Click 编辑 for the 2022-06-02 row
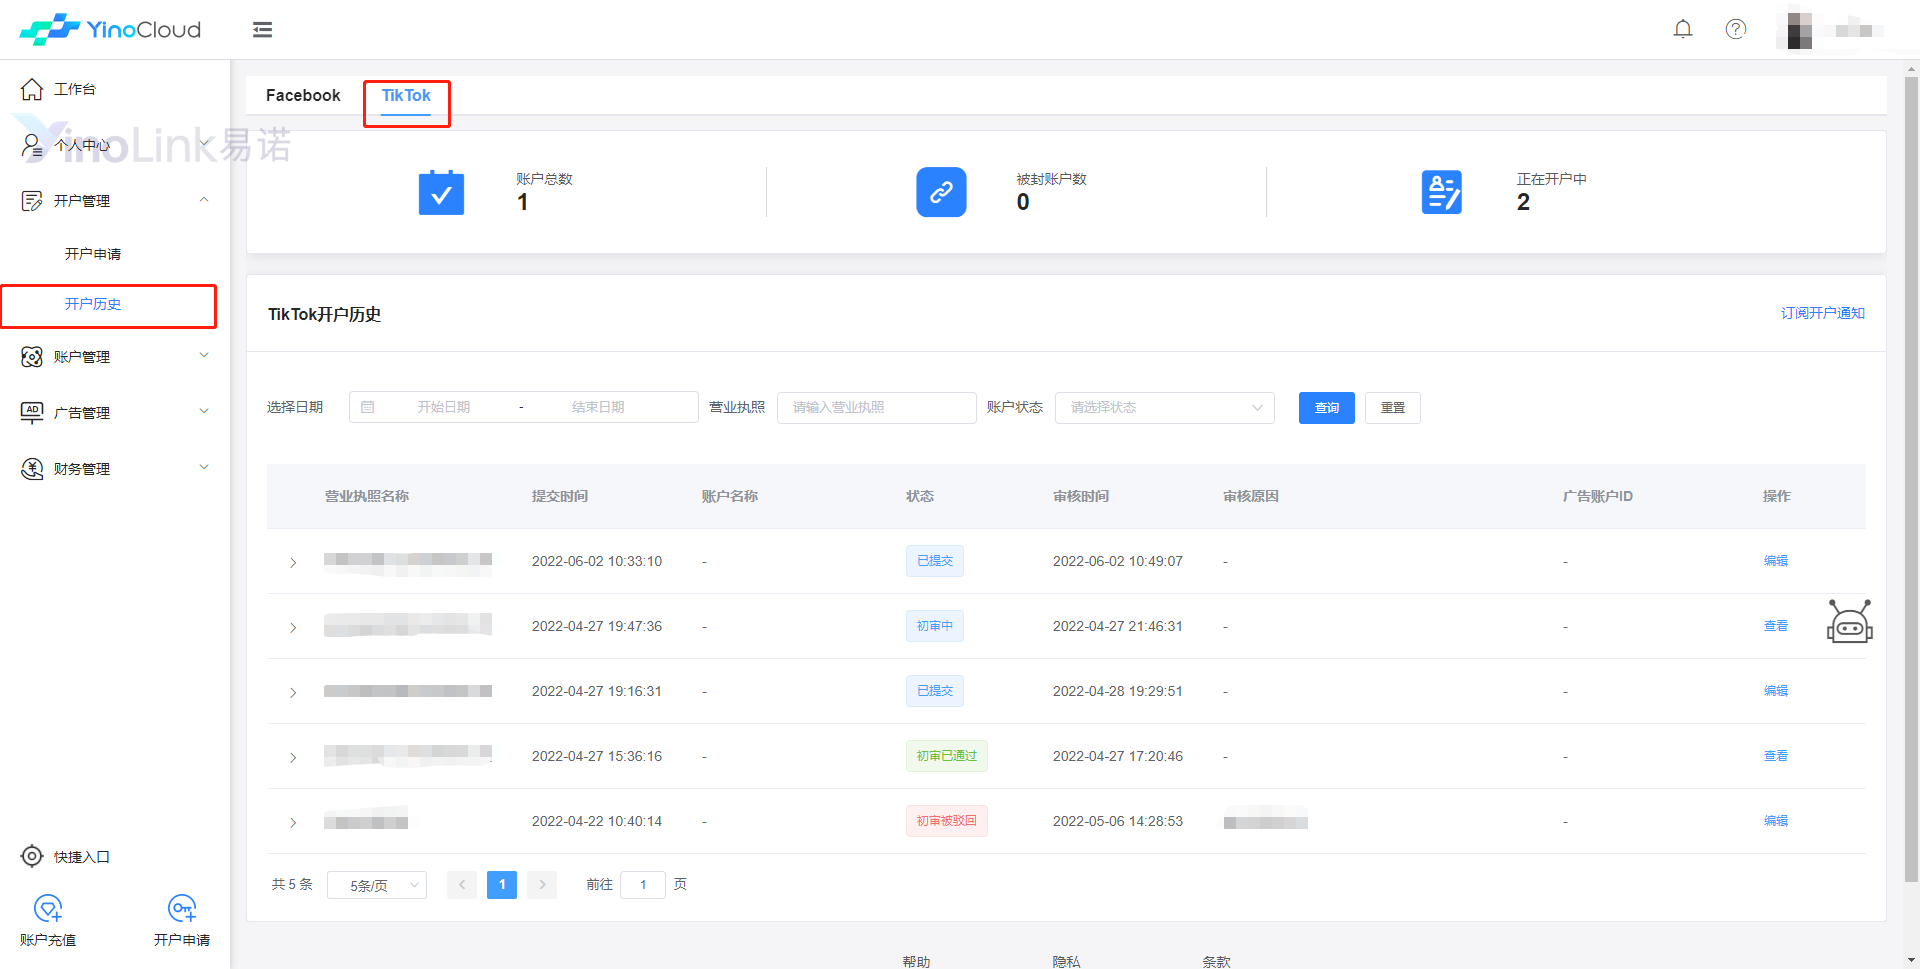The width and height of the screenshot is (1920, 969). [1776, 561]
